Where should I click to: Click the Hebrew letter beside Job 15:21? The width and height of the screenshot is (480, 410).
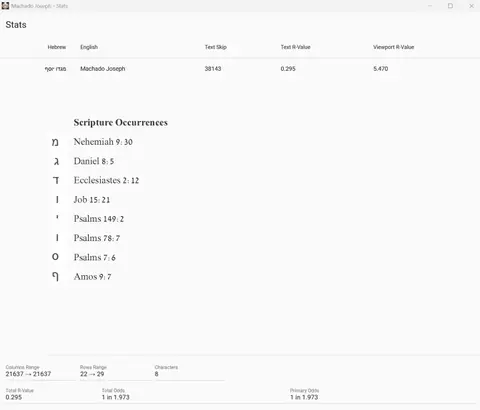(57, 200)
